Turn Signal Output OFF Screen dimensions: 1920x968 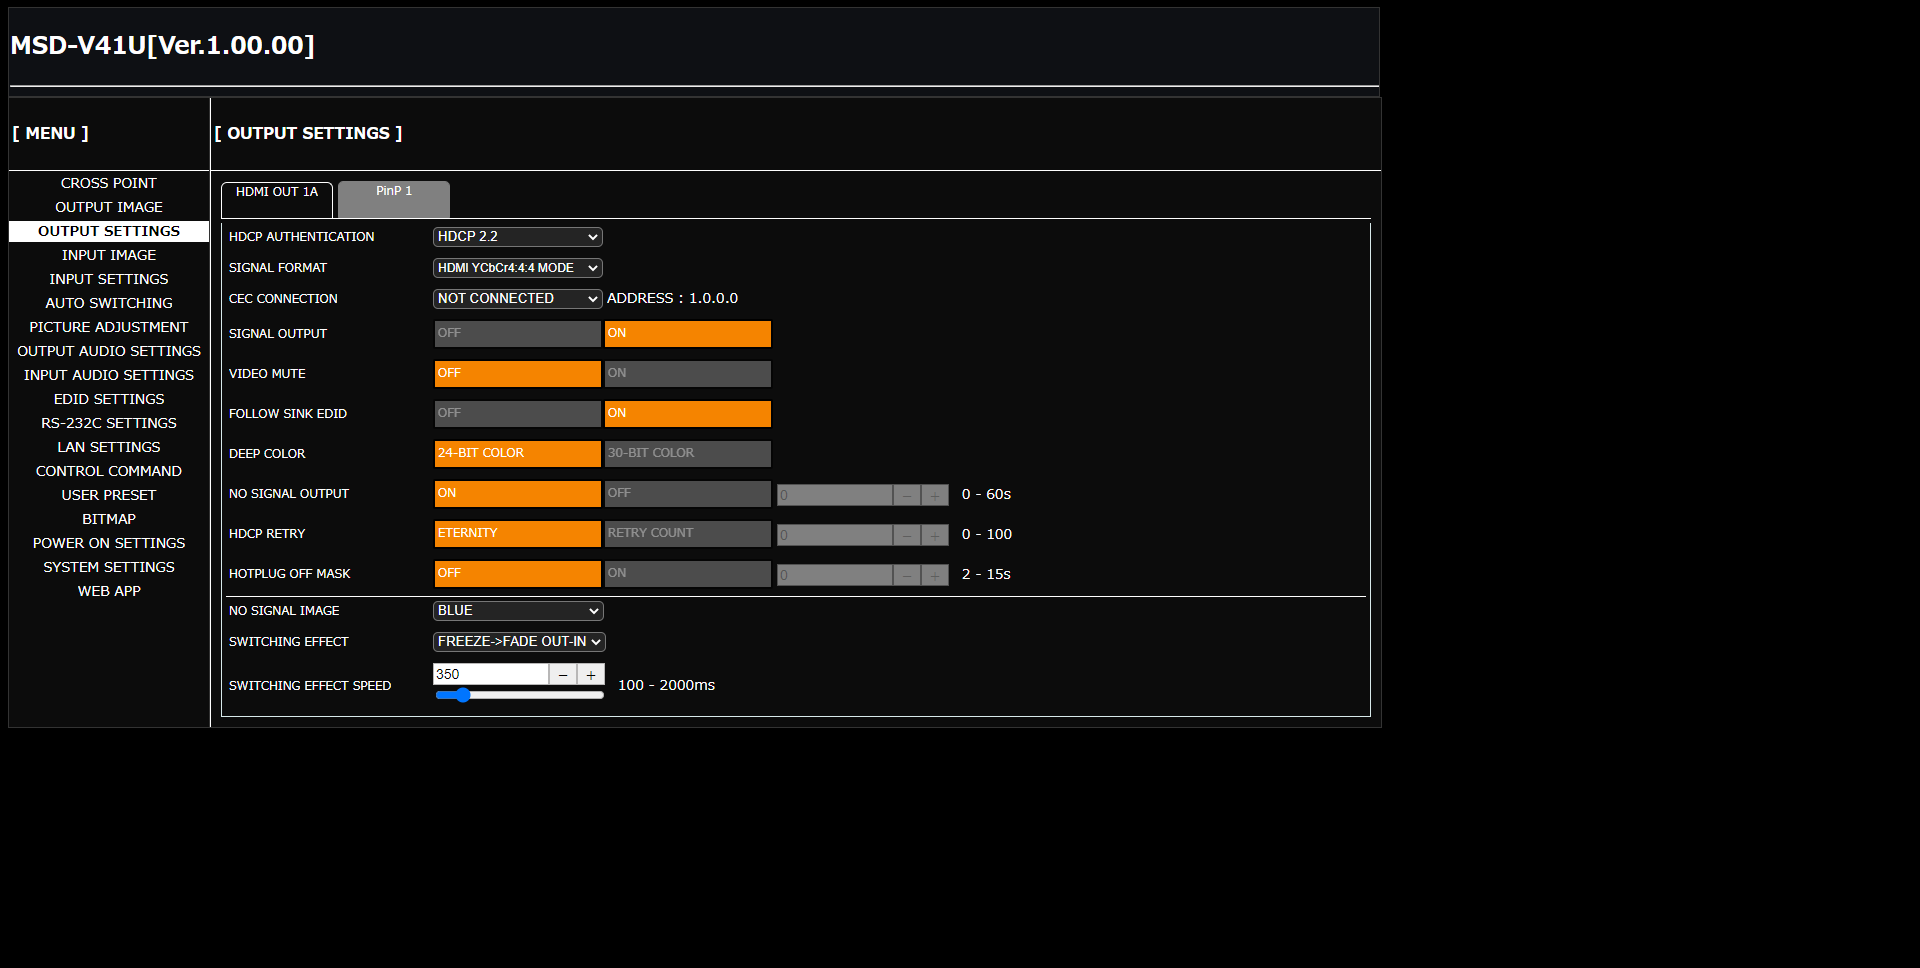click(517, 334)
